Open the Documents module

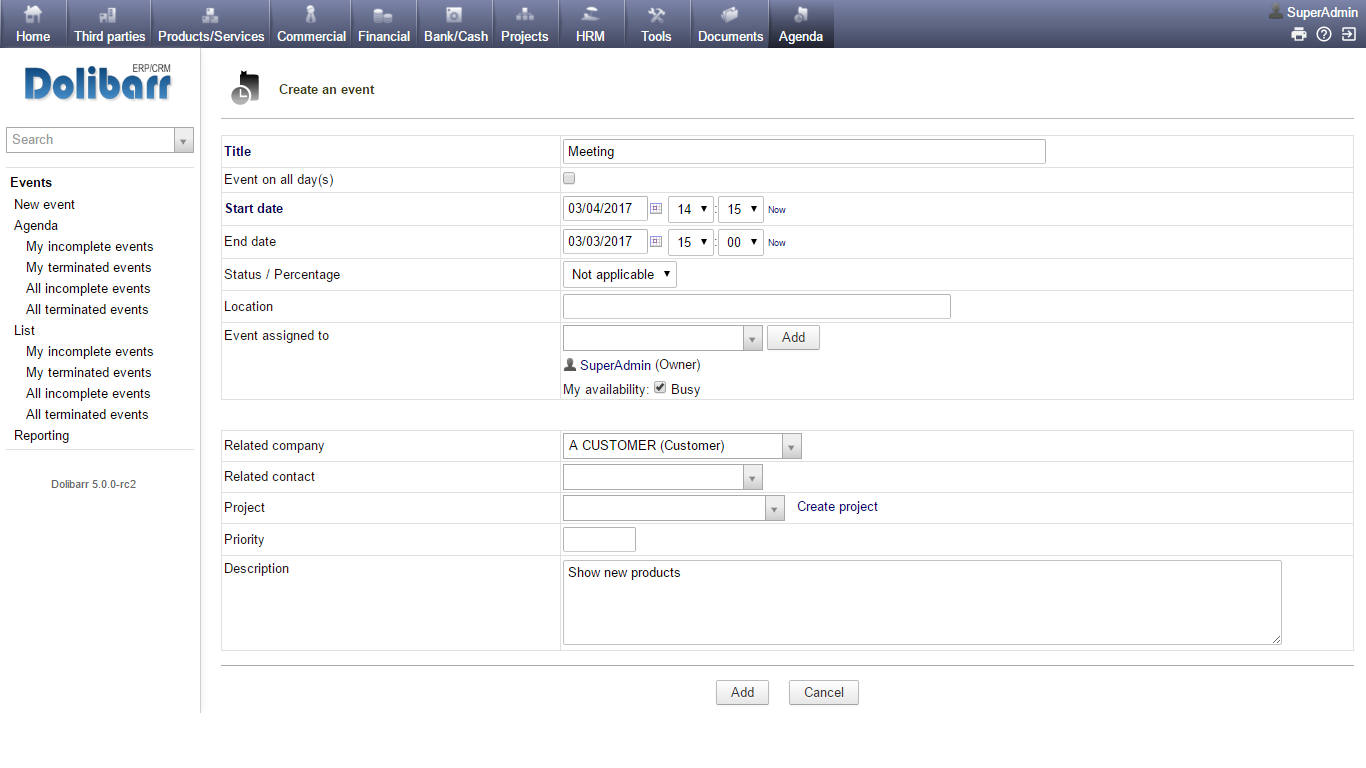tap(729, 23)
